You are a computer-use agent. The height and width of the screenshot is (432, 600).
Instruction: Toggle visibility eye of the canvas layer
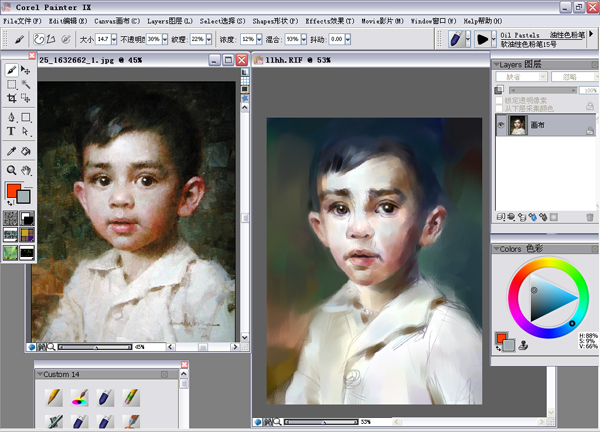click(x=501, y=125)
